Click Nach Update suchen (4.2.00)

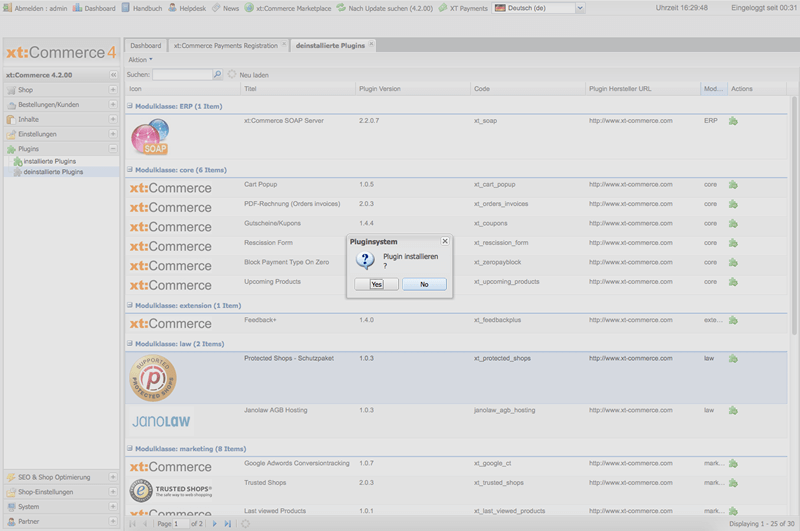pos(385,8)
